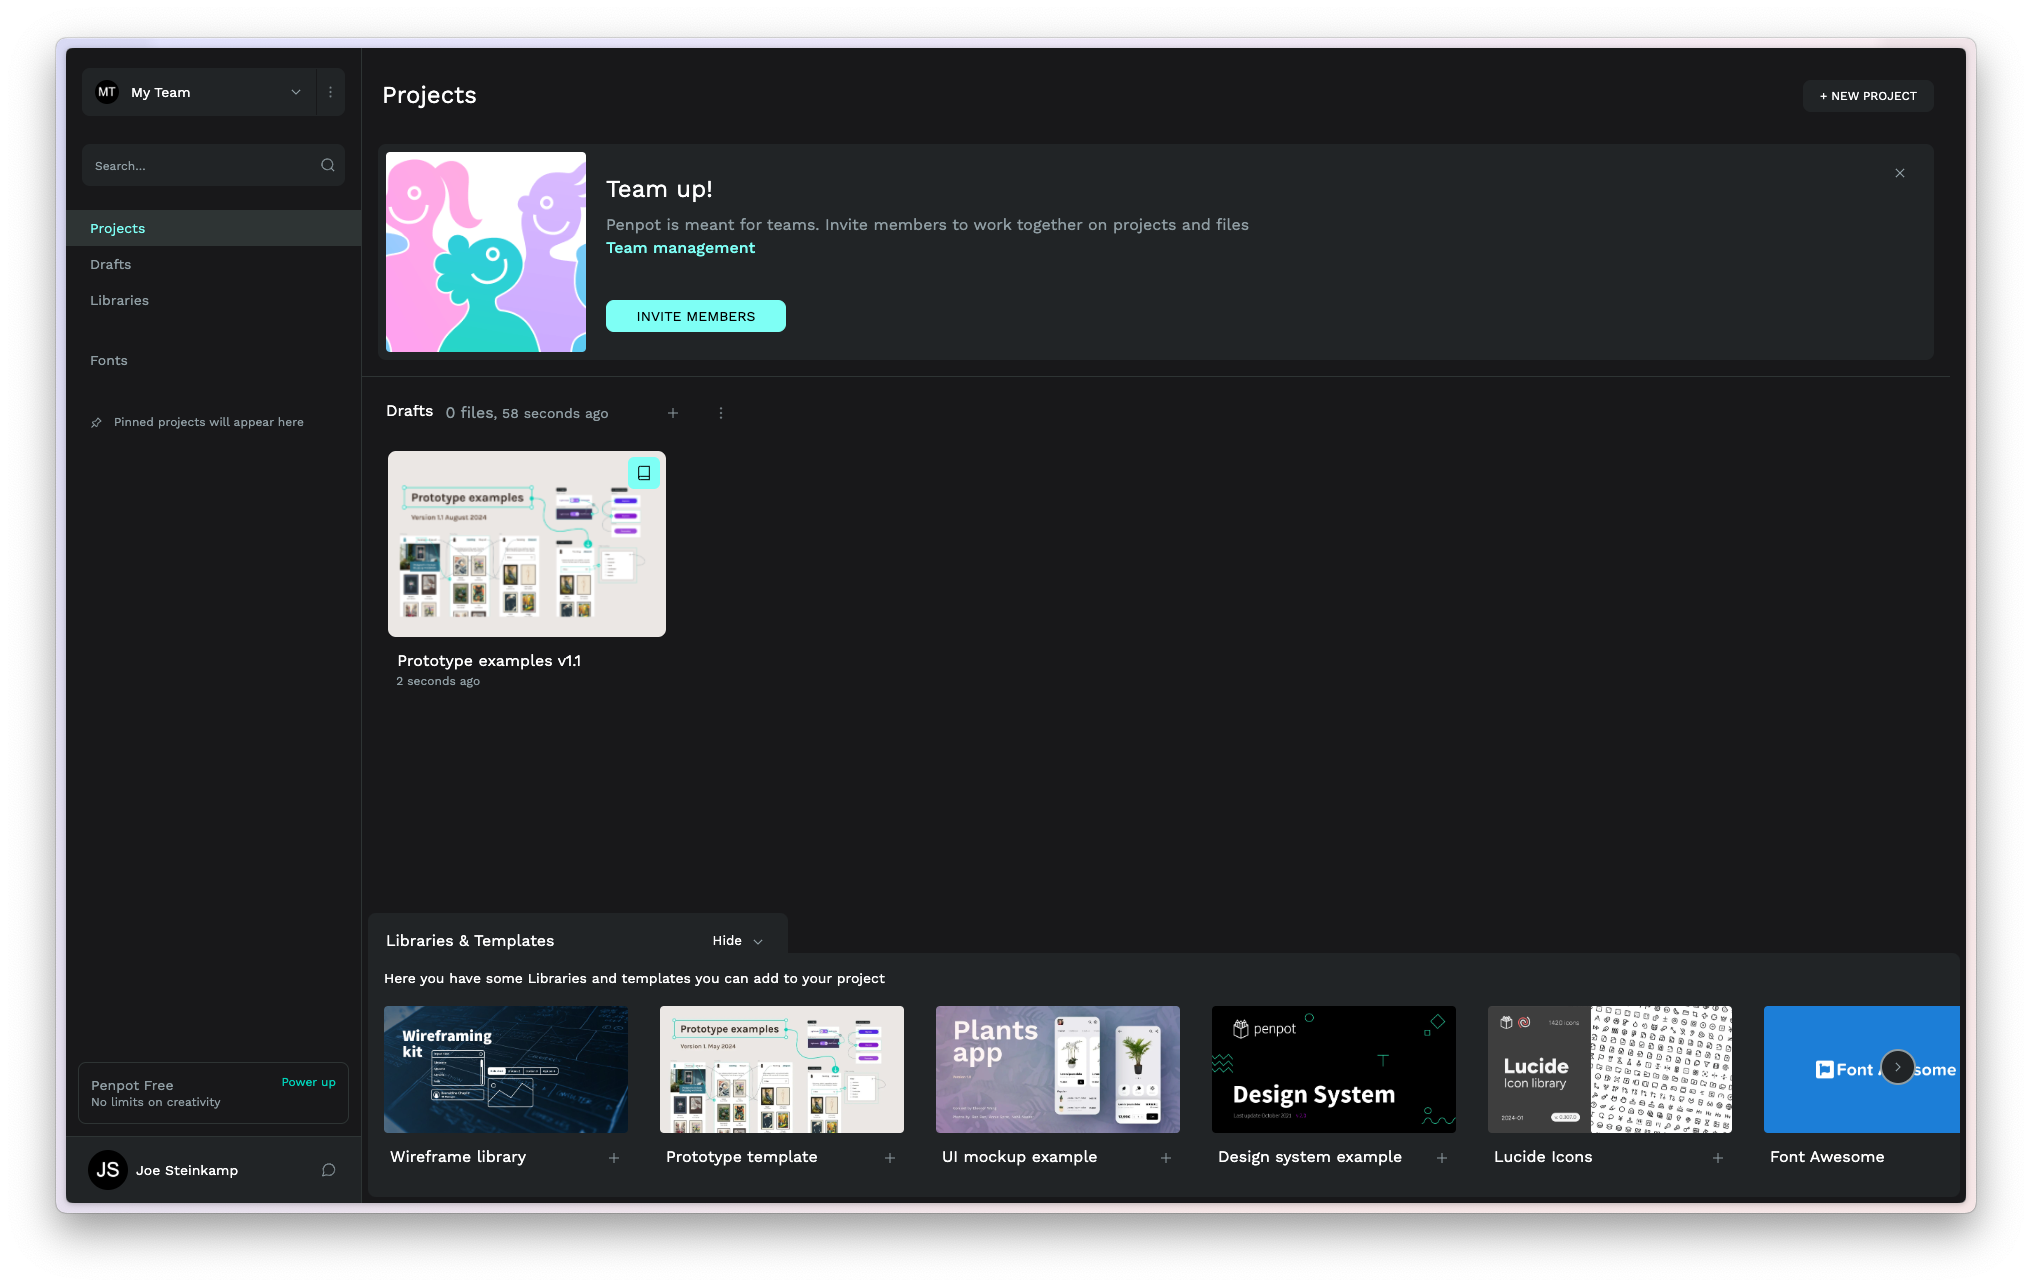
Task: Add Wireframe library with plus icon
Action: click(614, 1158)
